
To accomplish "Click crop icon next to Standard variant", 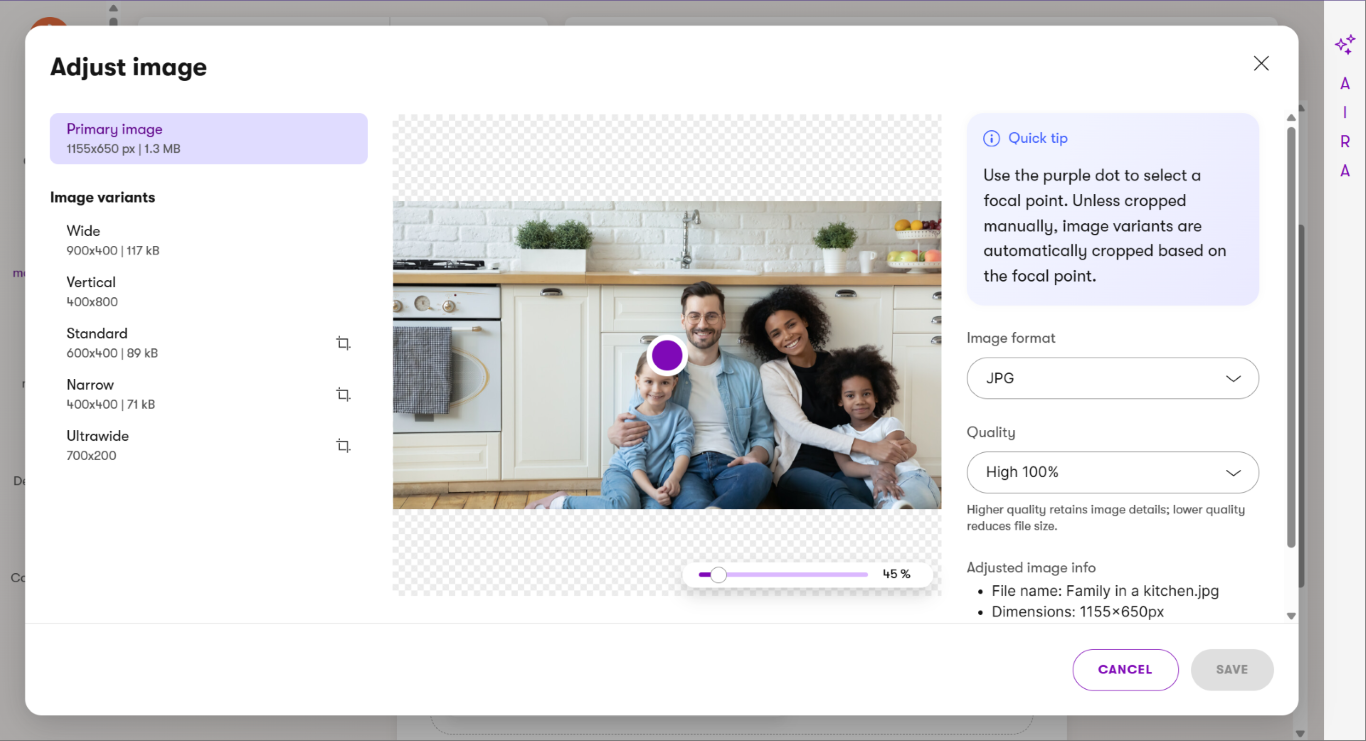I will (x=343, y=343).
